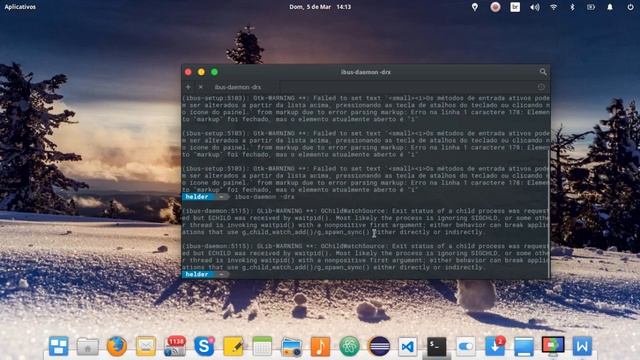Minimize the terminal with the yellow button
The width and height of the screenshot is (640, 360).
[x=201, y=72]
